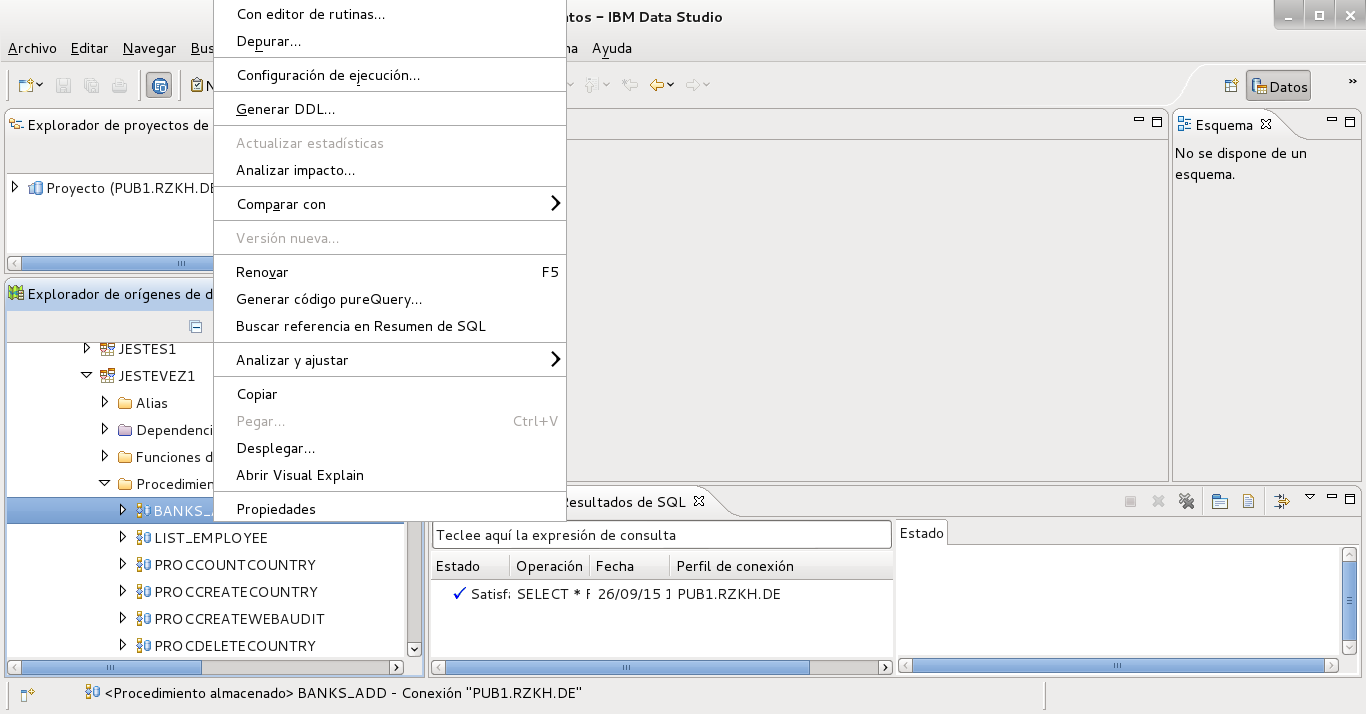Viewport: 1366px width, 714px height.
Task: Close the Resultados de SQL tab
Action: pos(699,501)
